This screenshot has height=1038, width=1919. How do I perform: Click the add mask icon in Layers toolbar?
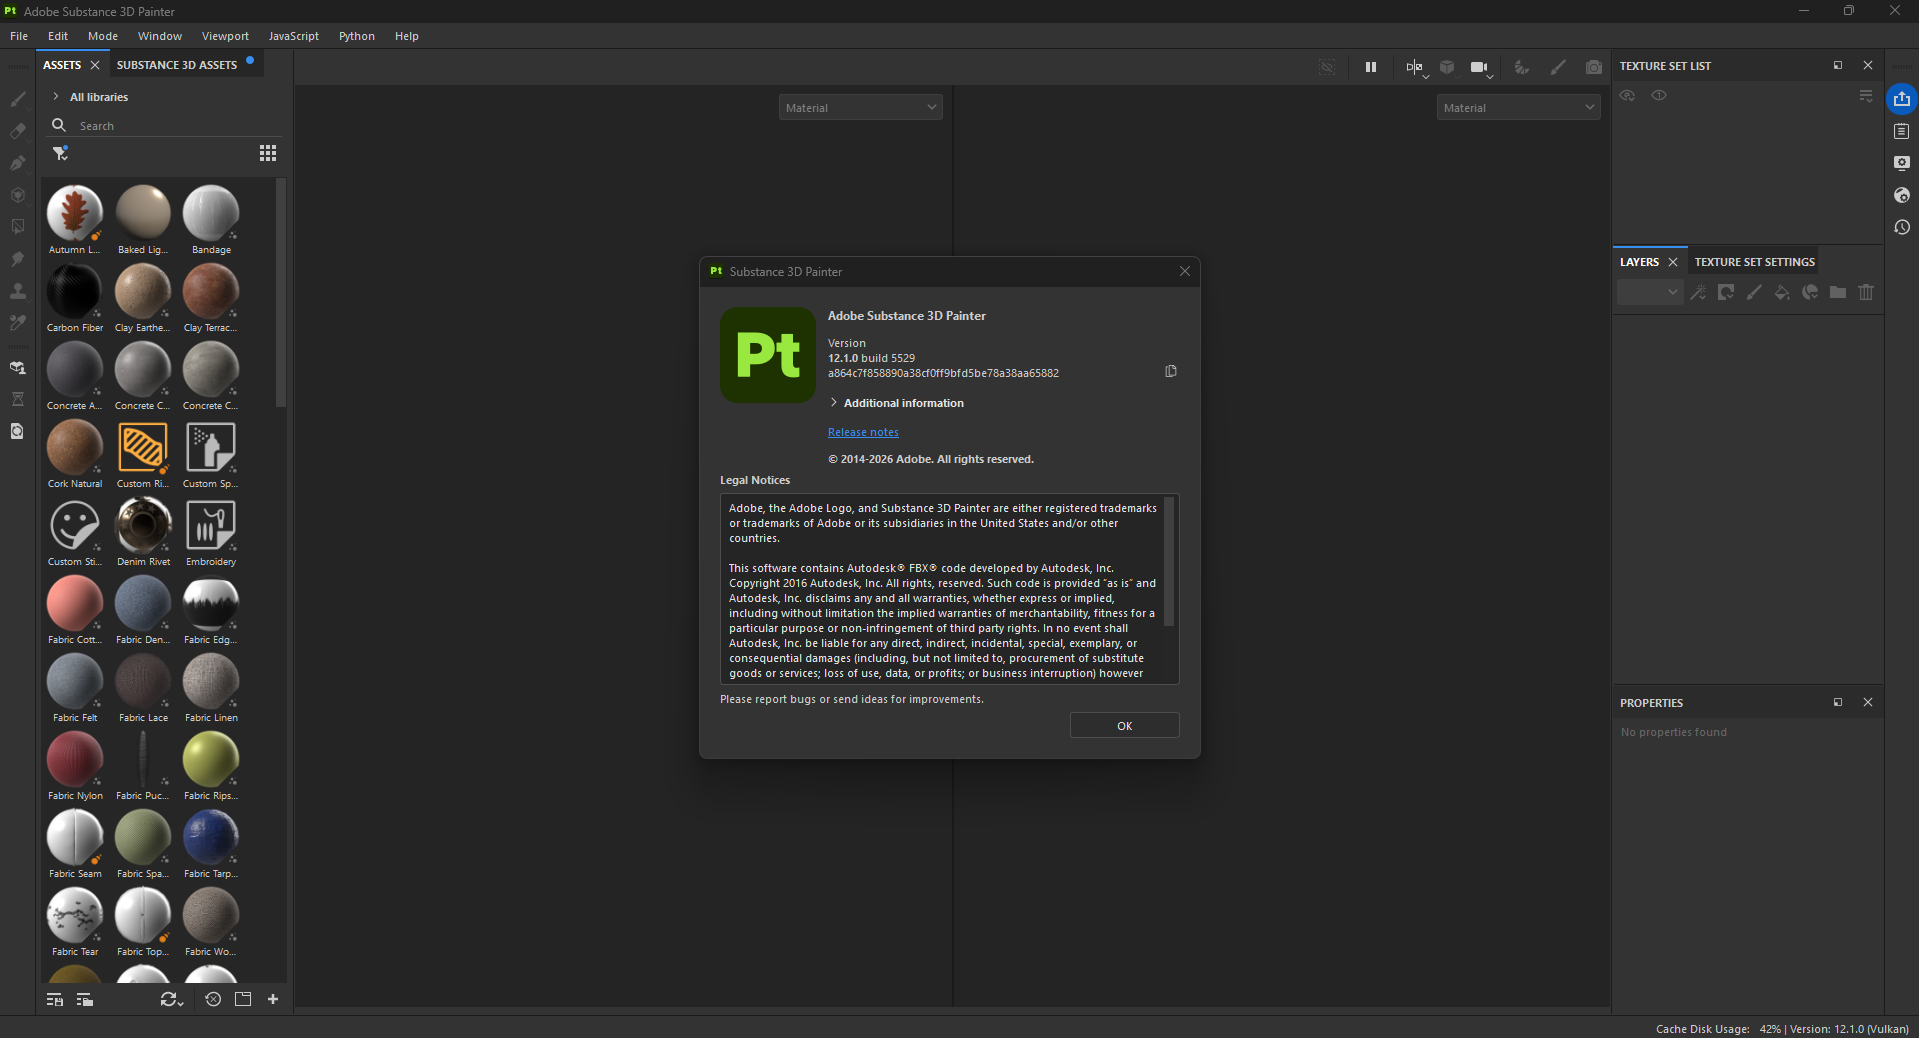click(1726, 292)
